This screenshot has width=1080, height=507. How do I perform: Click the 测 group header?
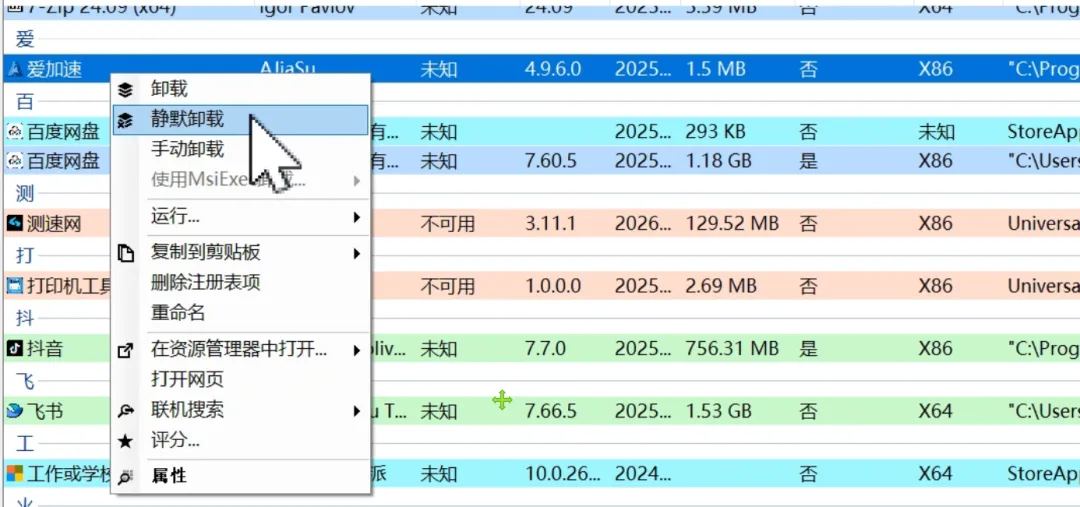25,194
